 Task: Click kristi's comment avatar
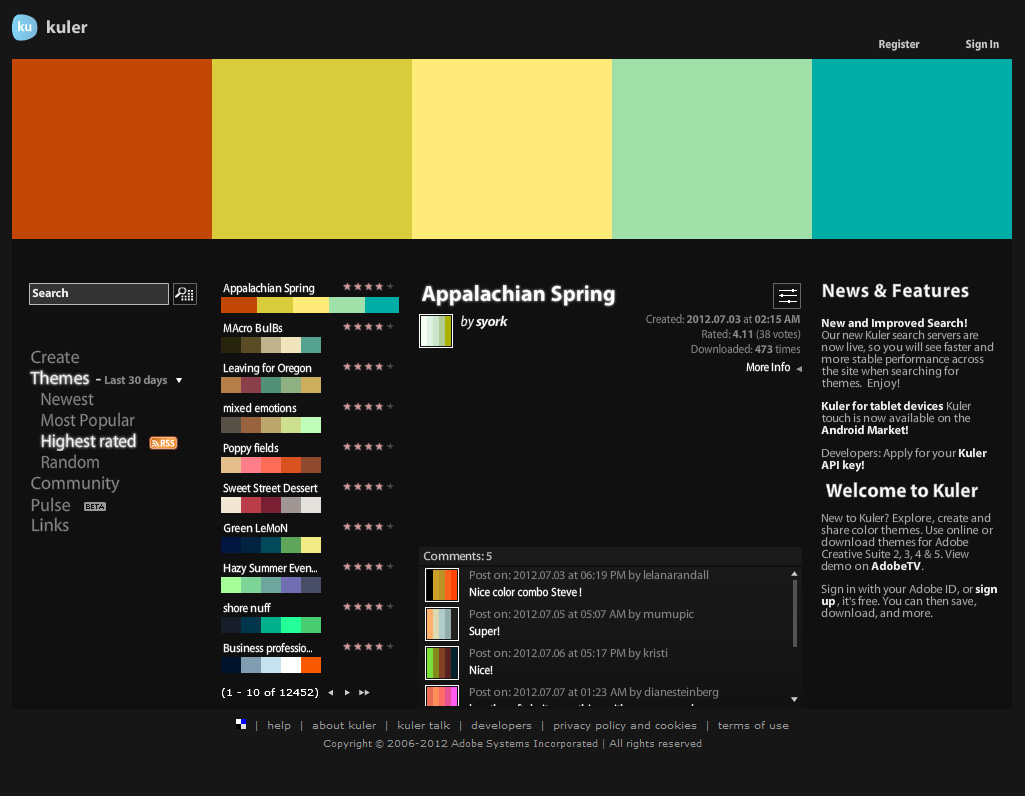(x=442, y=663)
